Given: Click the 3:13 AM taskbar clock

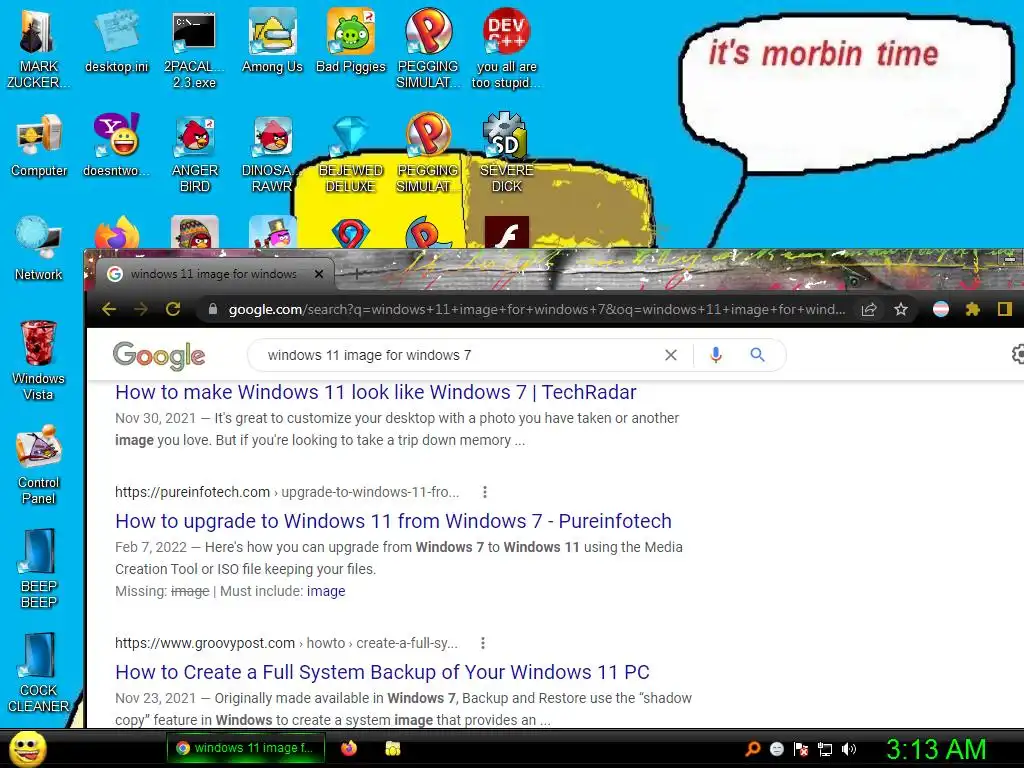Looking at the screenshot, I should (x=936, y=749).
